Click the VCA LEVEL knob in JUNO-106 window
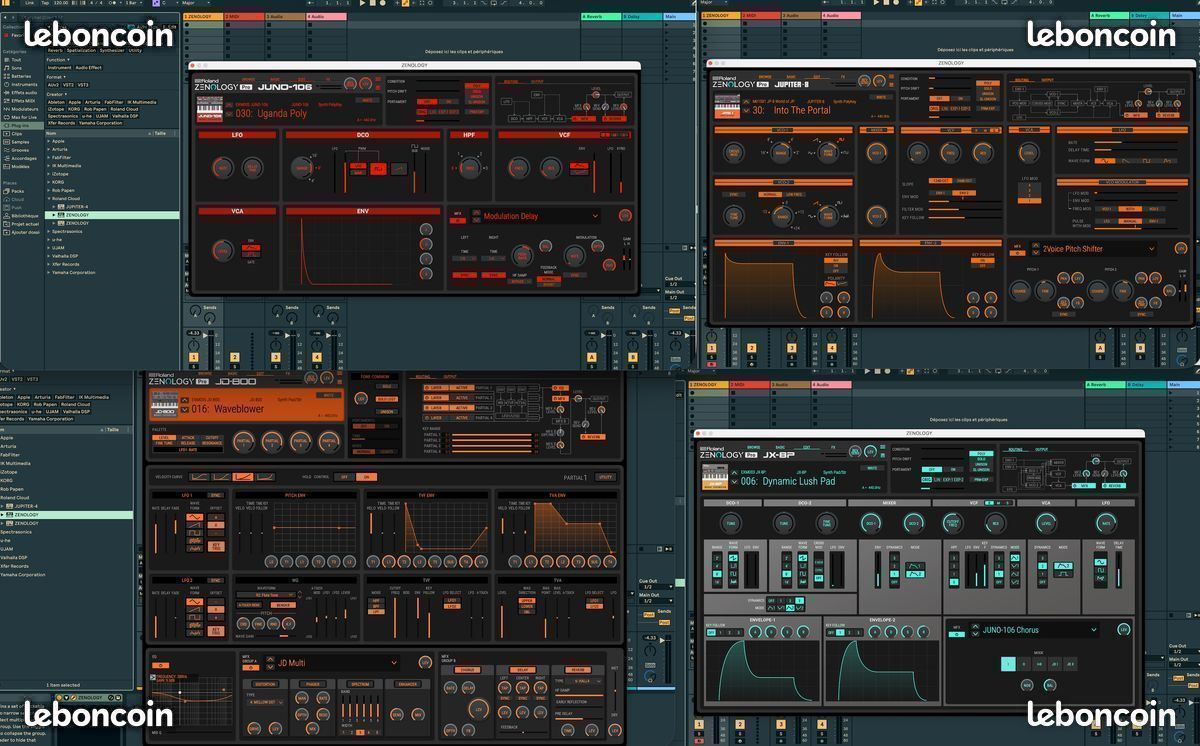The image size is (1200, 746). 223,250
